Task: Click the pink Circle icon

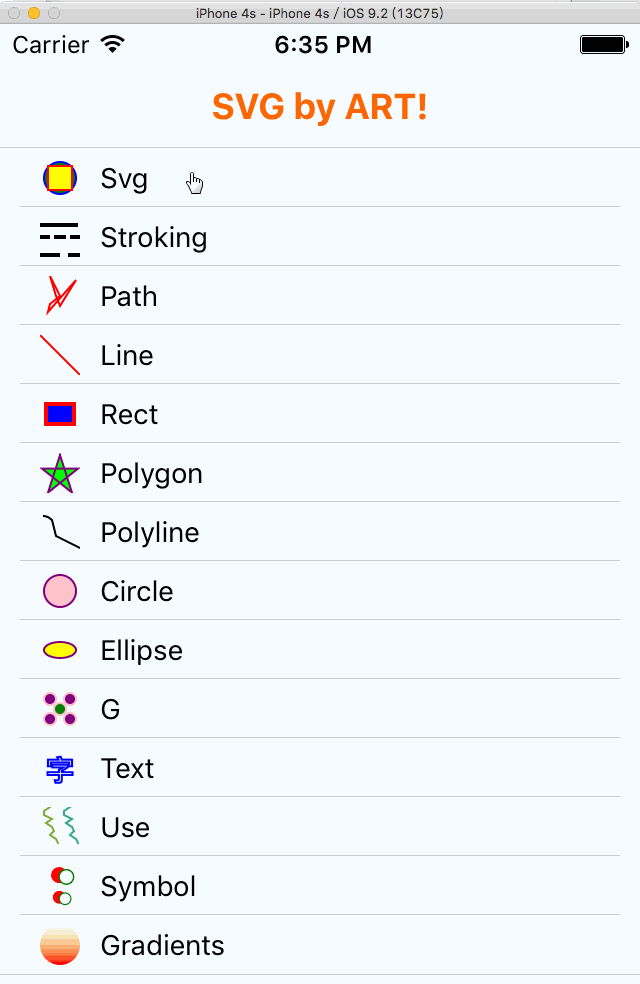Action: [x=60, y=591]
